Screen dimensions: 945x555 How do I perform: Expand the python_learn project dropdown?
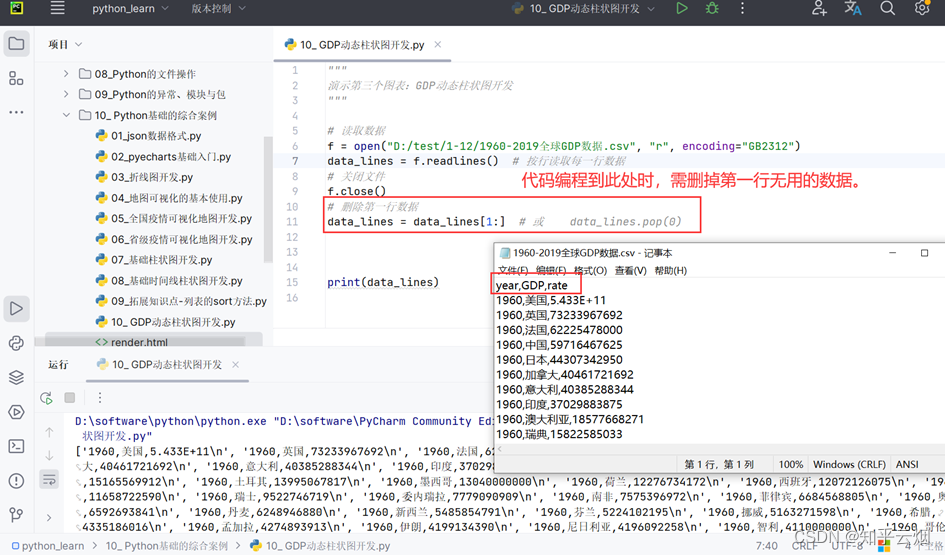point(130,8)
